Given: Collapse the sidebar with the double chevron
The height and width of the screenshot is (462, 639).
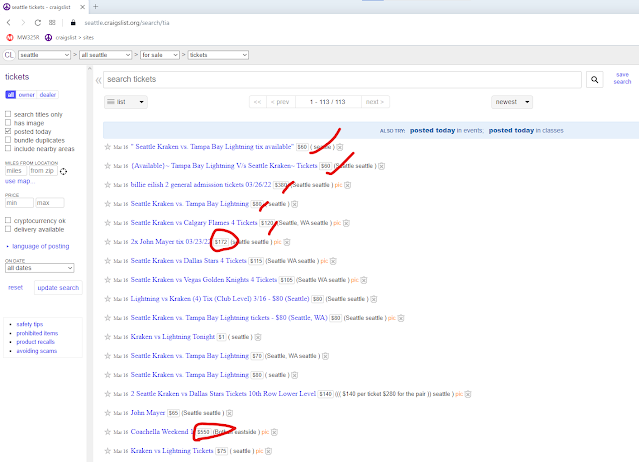Looking at the screenshot, I should 98,80.
